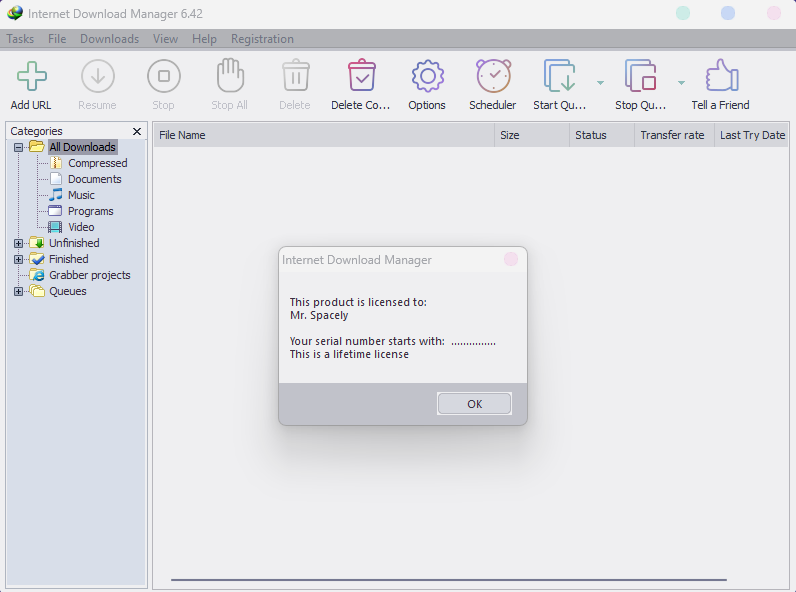Image resolution: width=796 pixels, height=592 pixels.
Task: Open the Downloads menu
Action: (x=109, y=39)
